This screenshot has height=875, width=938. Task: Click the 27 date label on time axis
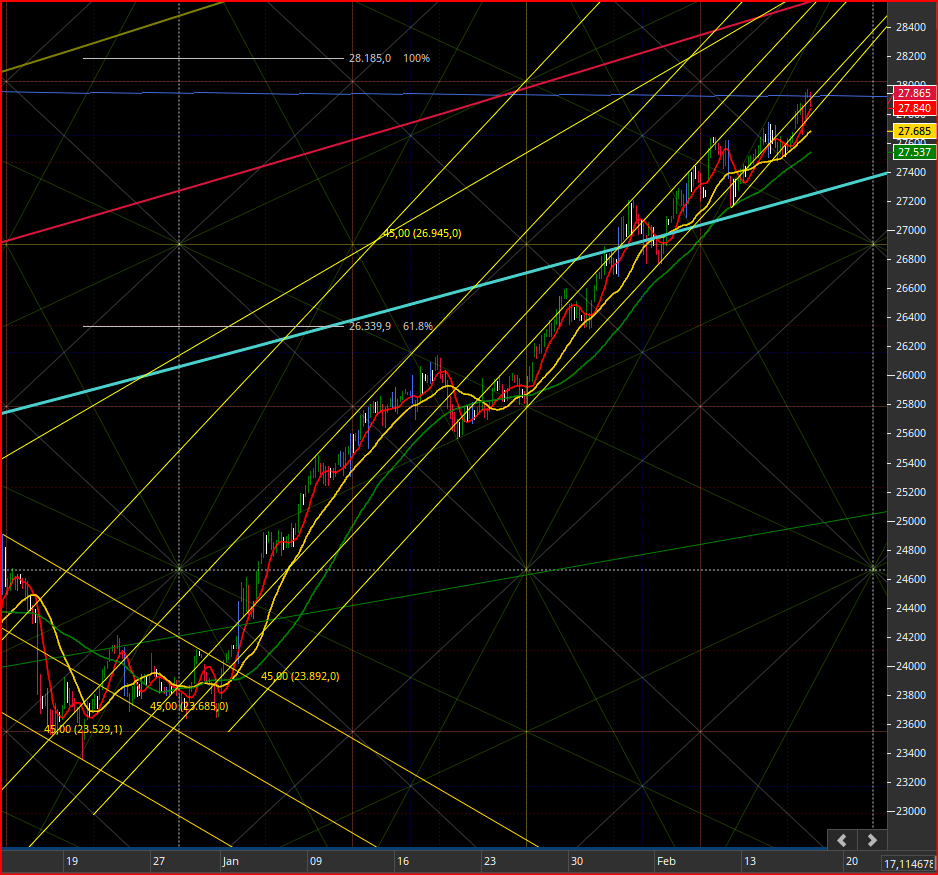(159, 861)
